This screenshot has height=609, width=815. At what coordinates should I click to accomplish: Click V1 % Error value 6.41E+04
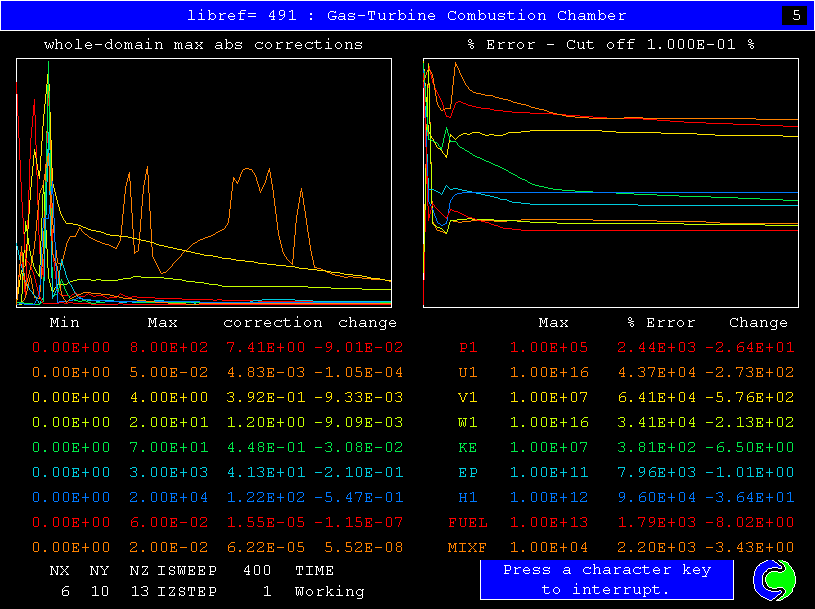656,398
